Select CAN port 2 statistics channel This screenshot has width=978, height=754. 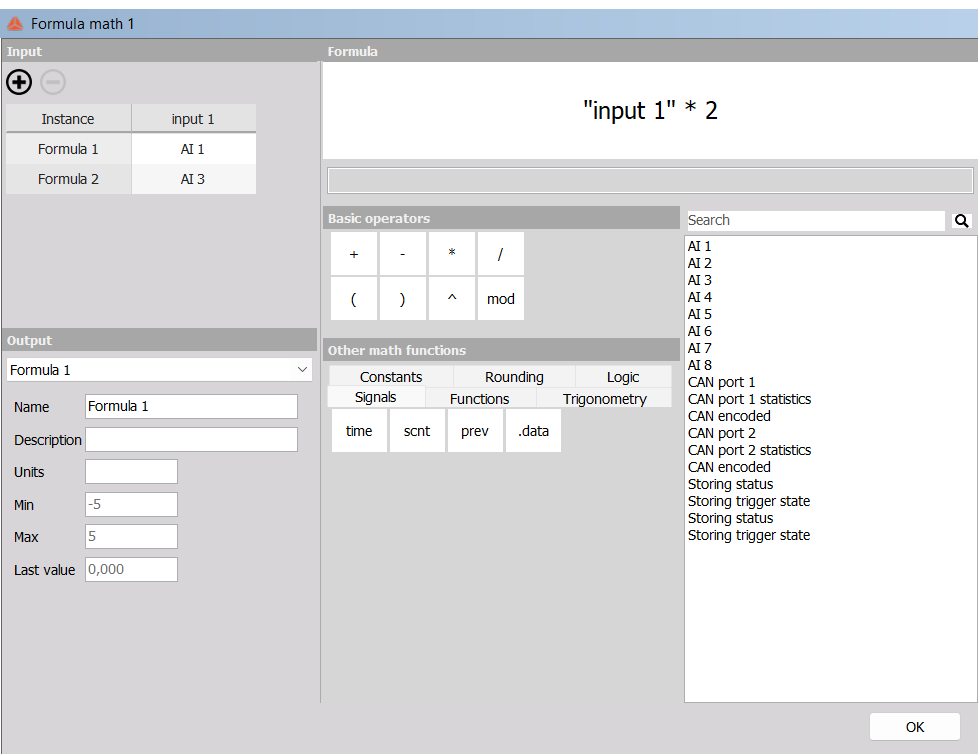tap(749, 450)
